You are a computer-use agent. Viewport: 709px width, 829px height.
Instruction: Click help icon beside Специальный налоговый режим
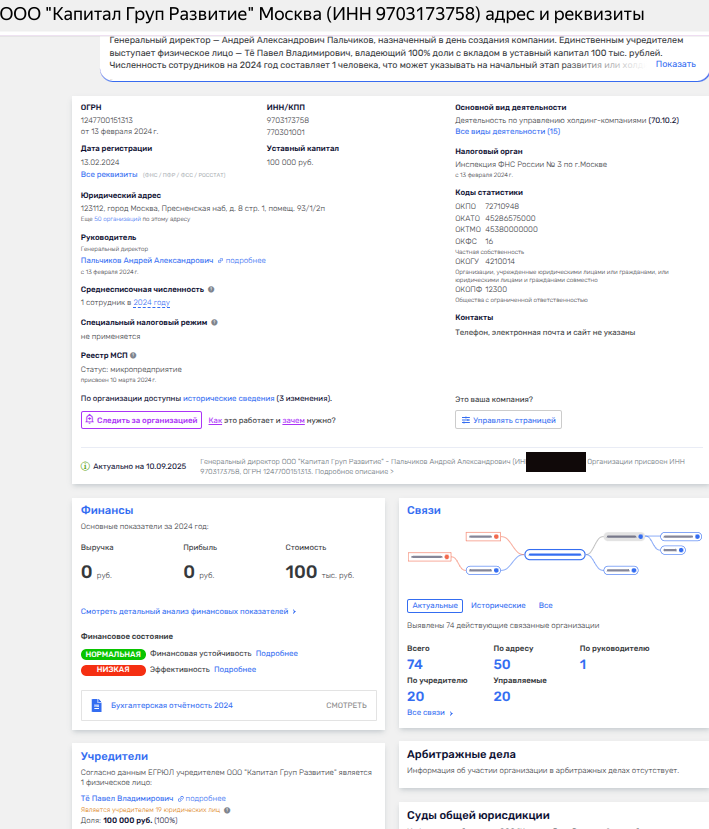[x=215, y=322]
